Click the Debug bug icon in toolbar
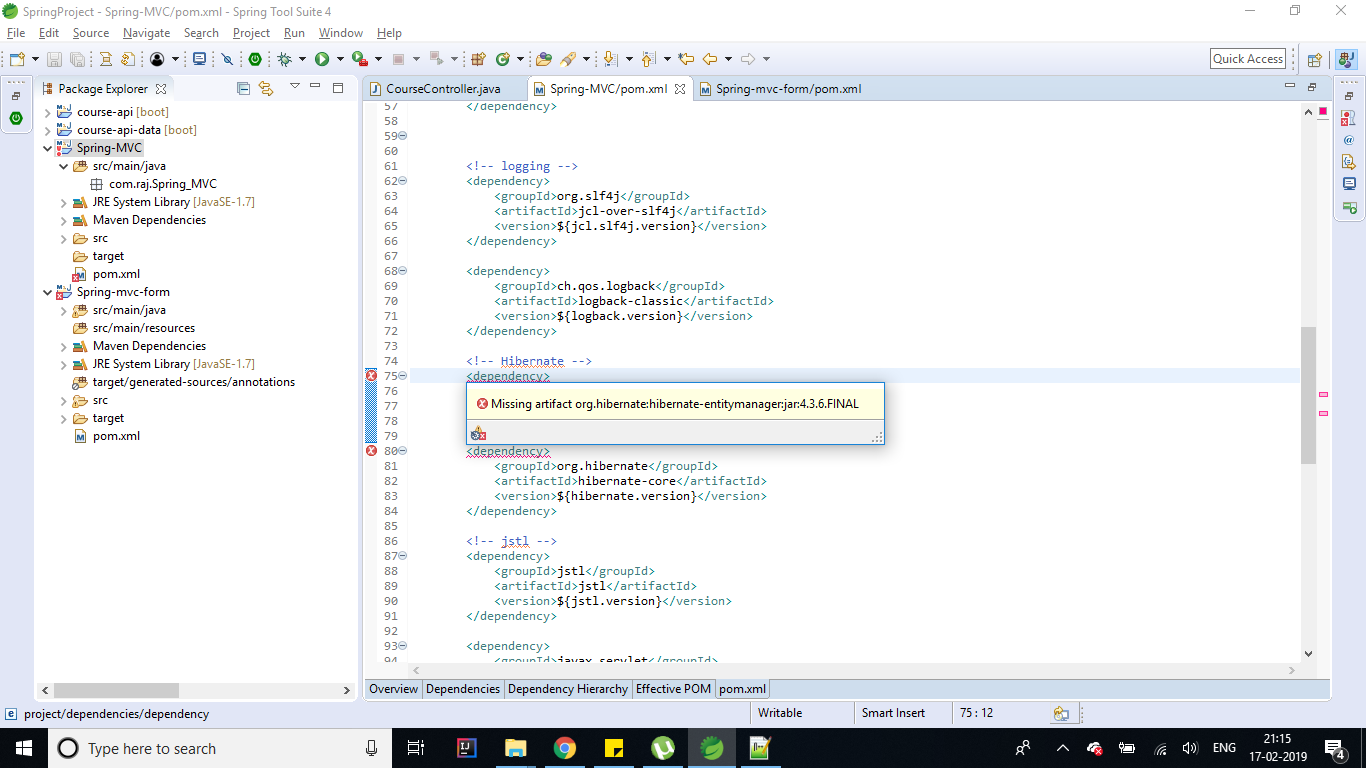 285,60
